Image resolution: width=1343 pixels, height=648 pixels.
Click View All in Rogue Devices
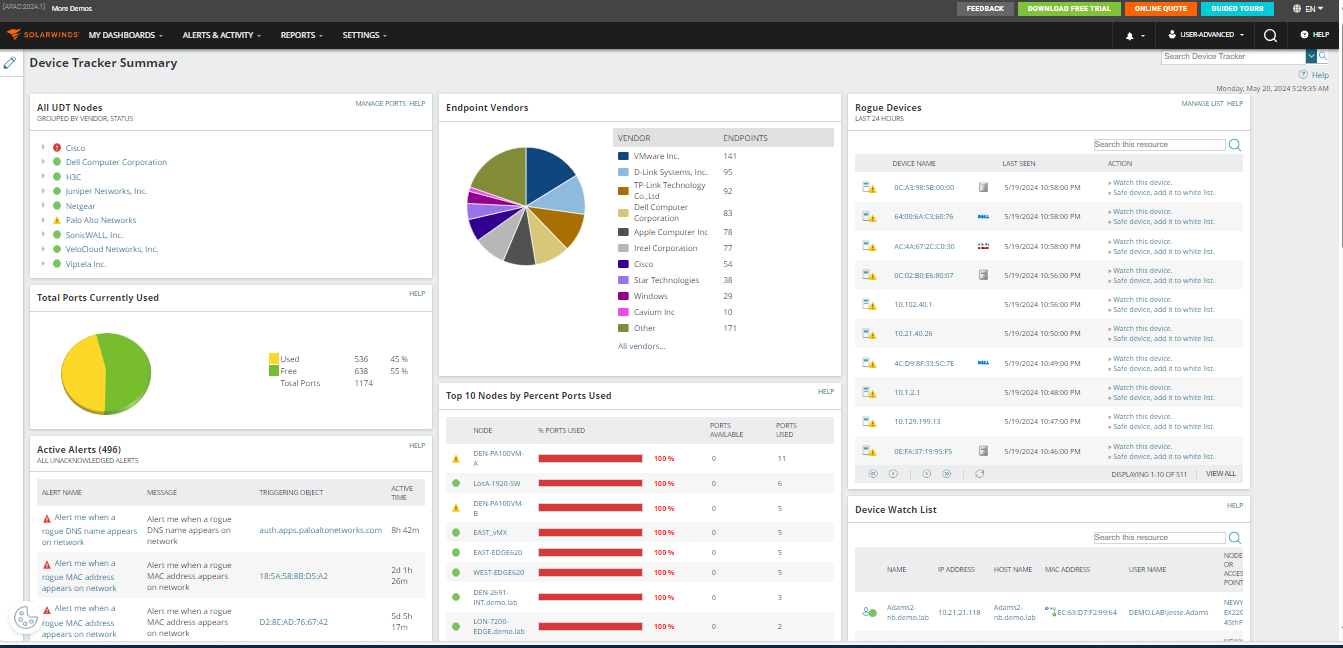1221,473
